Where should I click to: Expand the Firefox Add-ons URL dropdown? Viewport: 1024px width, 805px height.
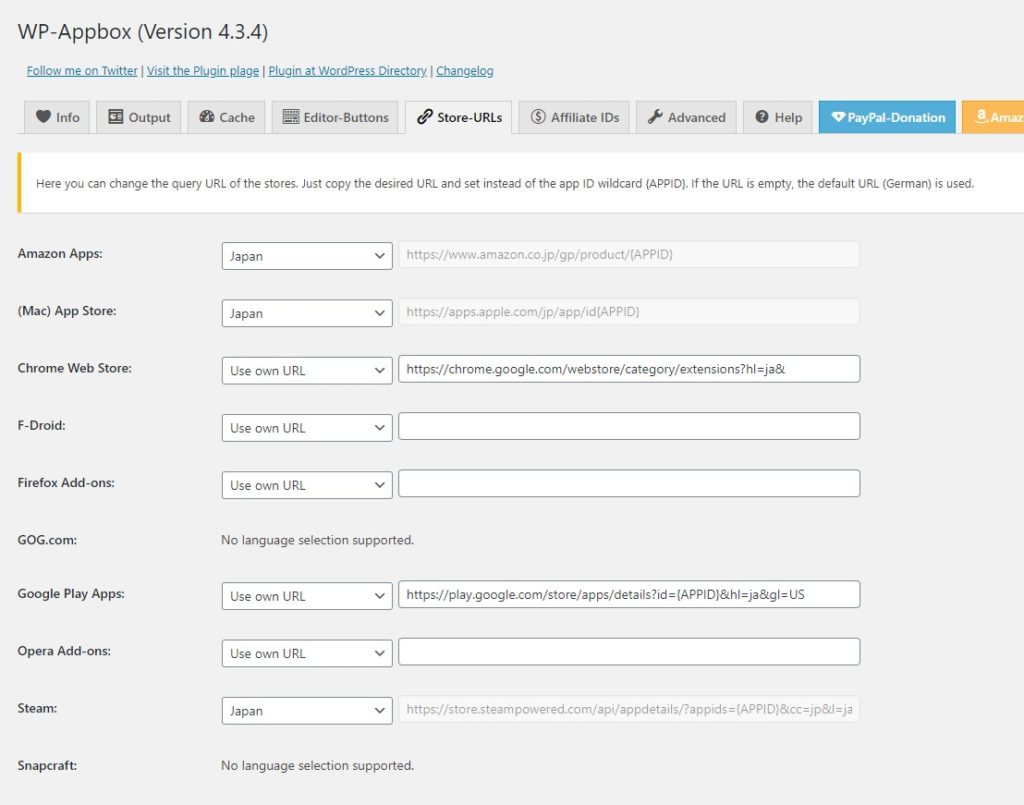point(307,485)
